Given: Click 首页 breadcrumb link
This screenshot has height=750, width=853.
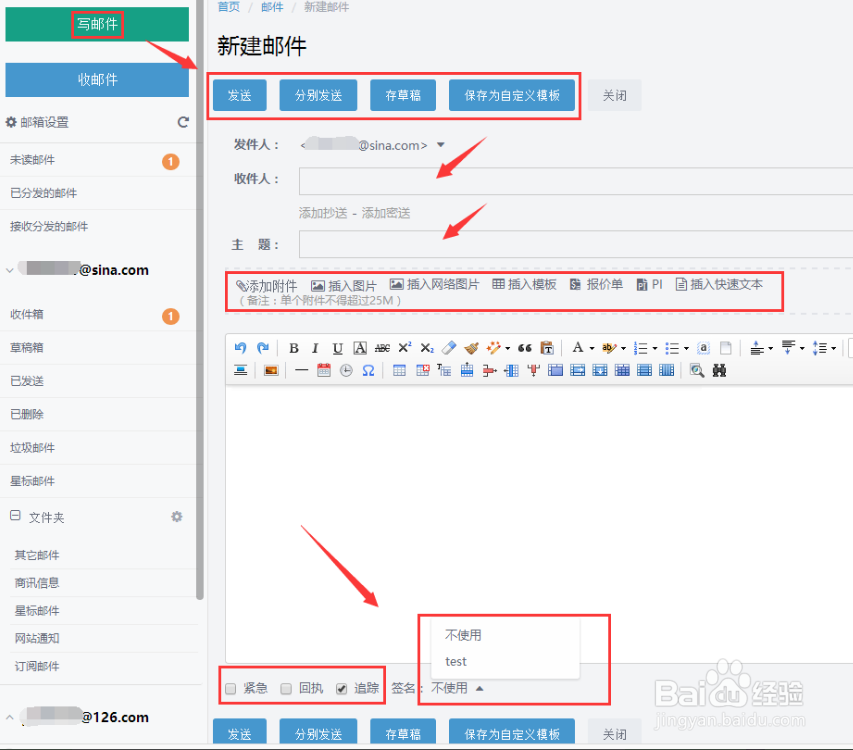Looking at the screenshot, I should [x=228, y=7].
